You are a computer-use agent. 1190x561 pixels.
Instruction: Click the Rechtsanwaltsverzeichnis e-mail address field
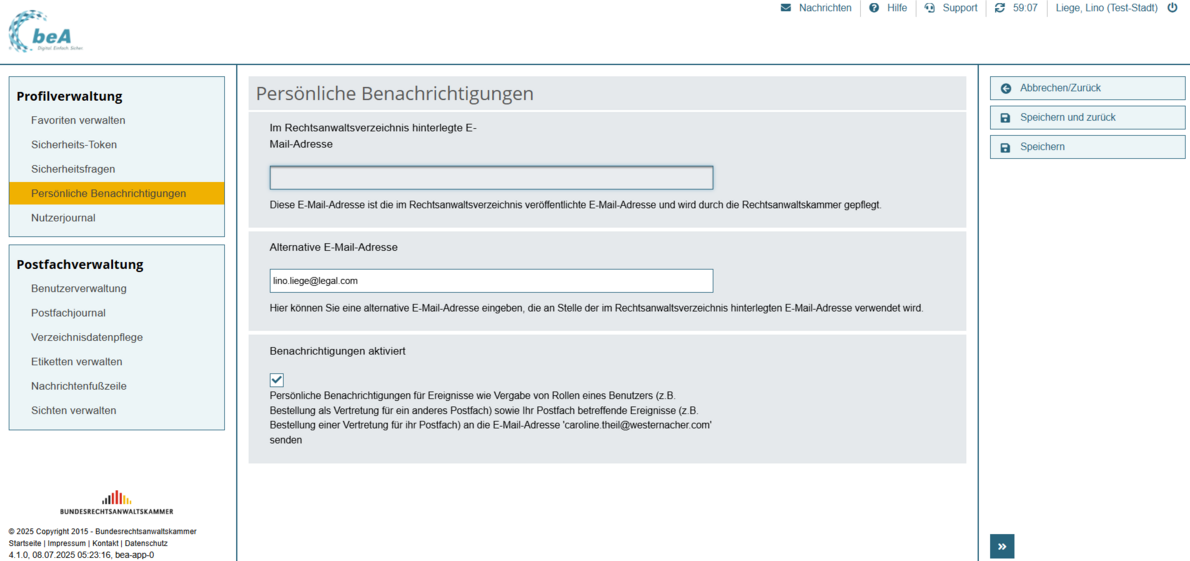[491, 178]
